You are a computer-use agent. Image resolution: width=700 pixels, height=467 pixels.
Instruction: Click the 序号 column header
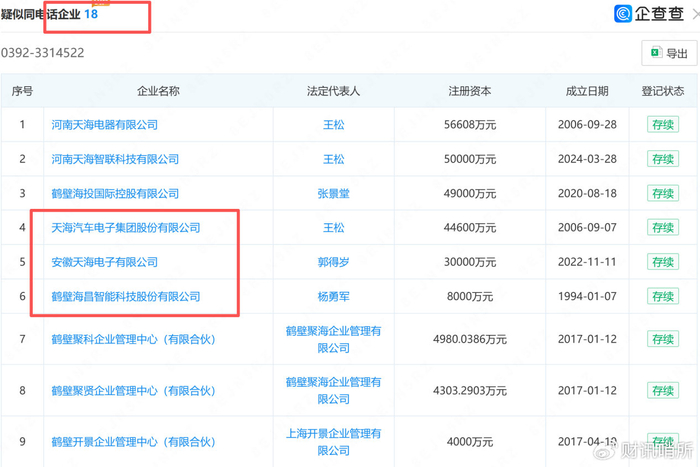pyautogui.click(x=22, y=91)
